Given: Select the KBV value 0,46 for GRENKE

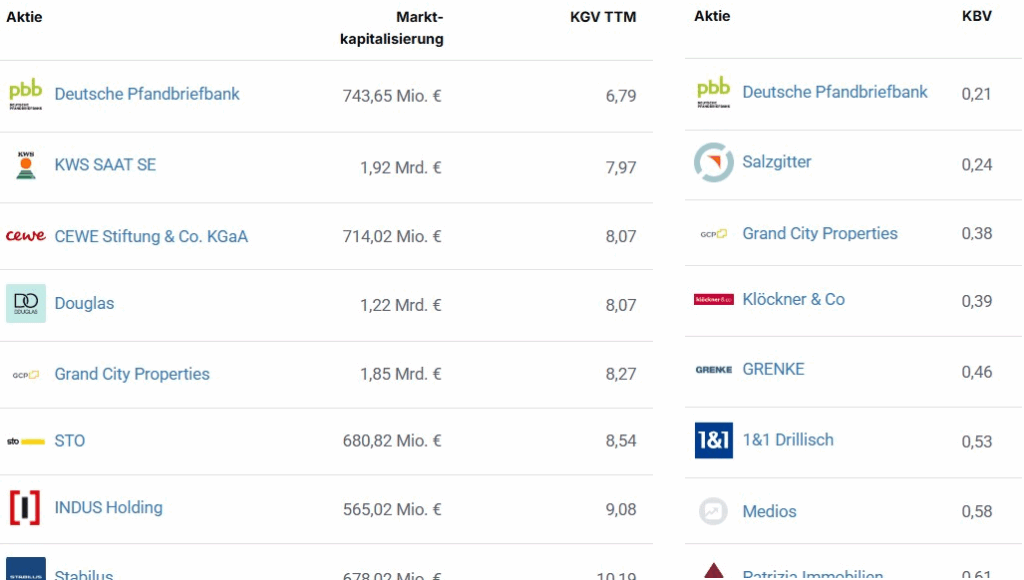Looking at the screenshot, I should pos(976,372).
